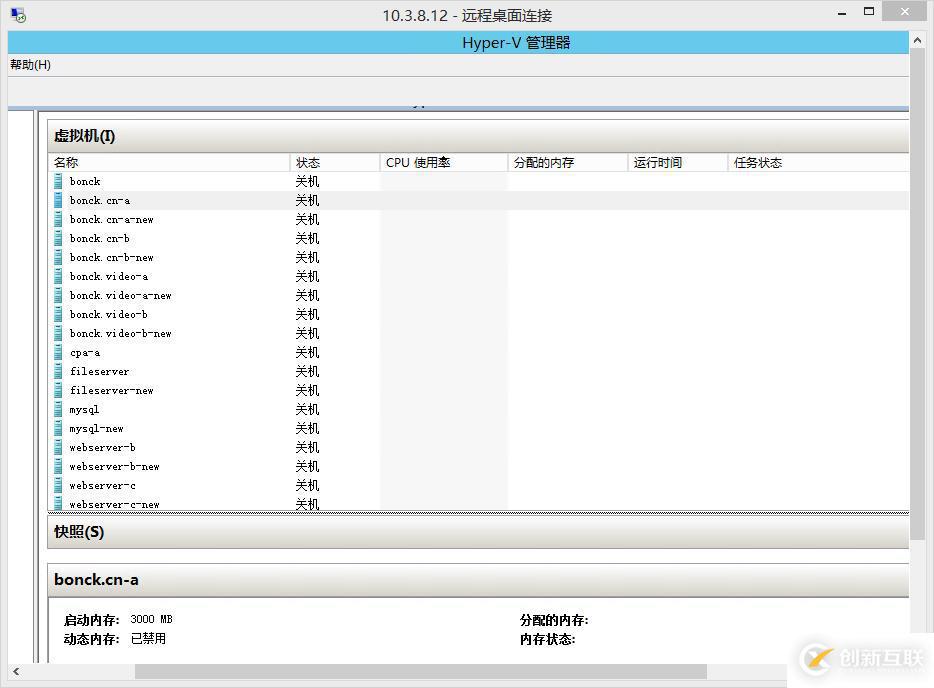Click the vertical scrollbar up arrow

click(917, 40)
